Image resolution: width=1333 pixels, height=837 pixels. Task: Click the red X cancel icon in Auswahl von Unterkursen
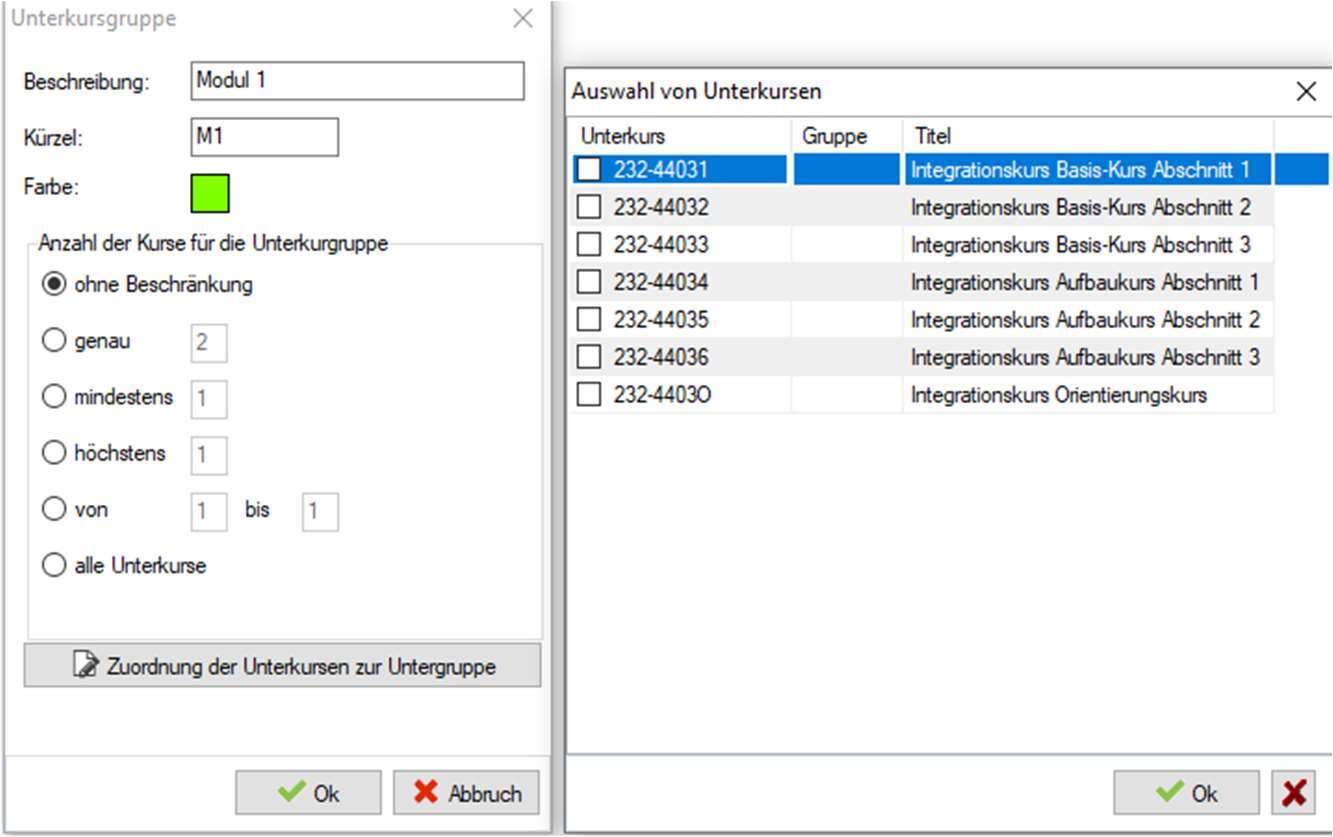pos(1293,793)
